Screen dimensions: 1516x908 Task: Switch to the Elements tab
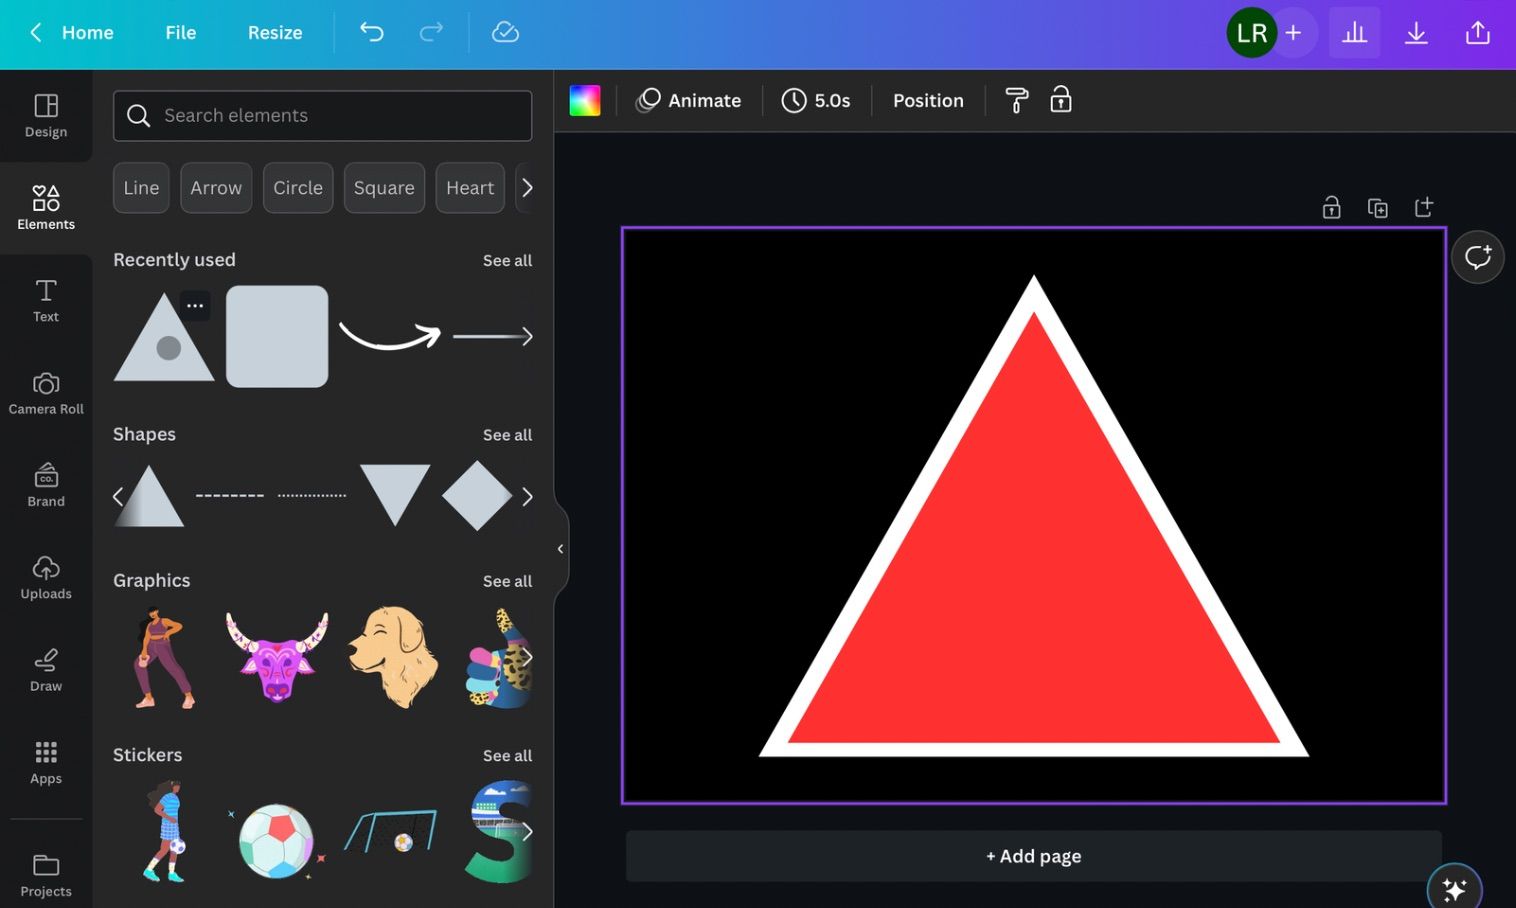click(45, 207)
